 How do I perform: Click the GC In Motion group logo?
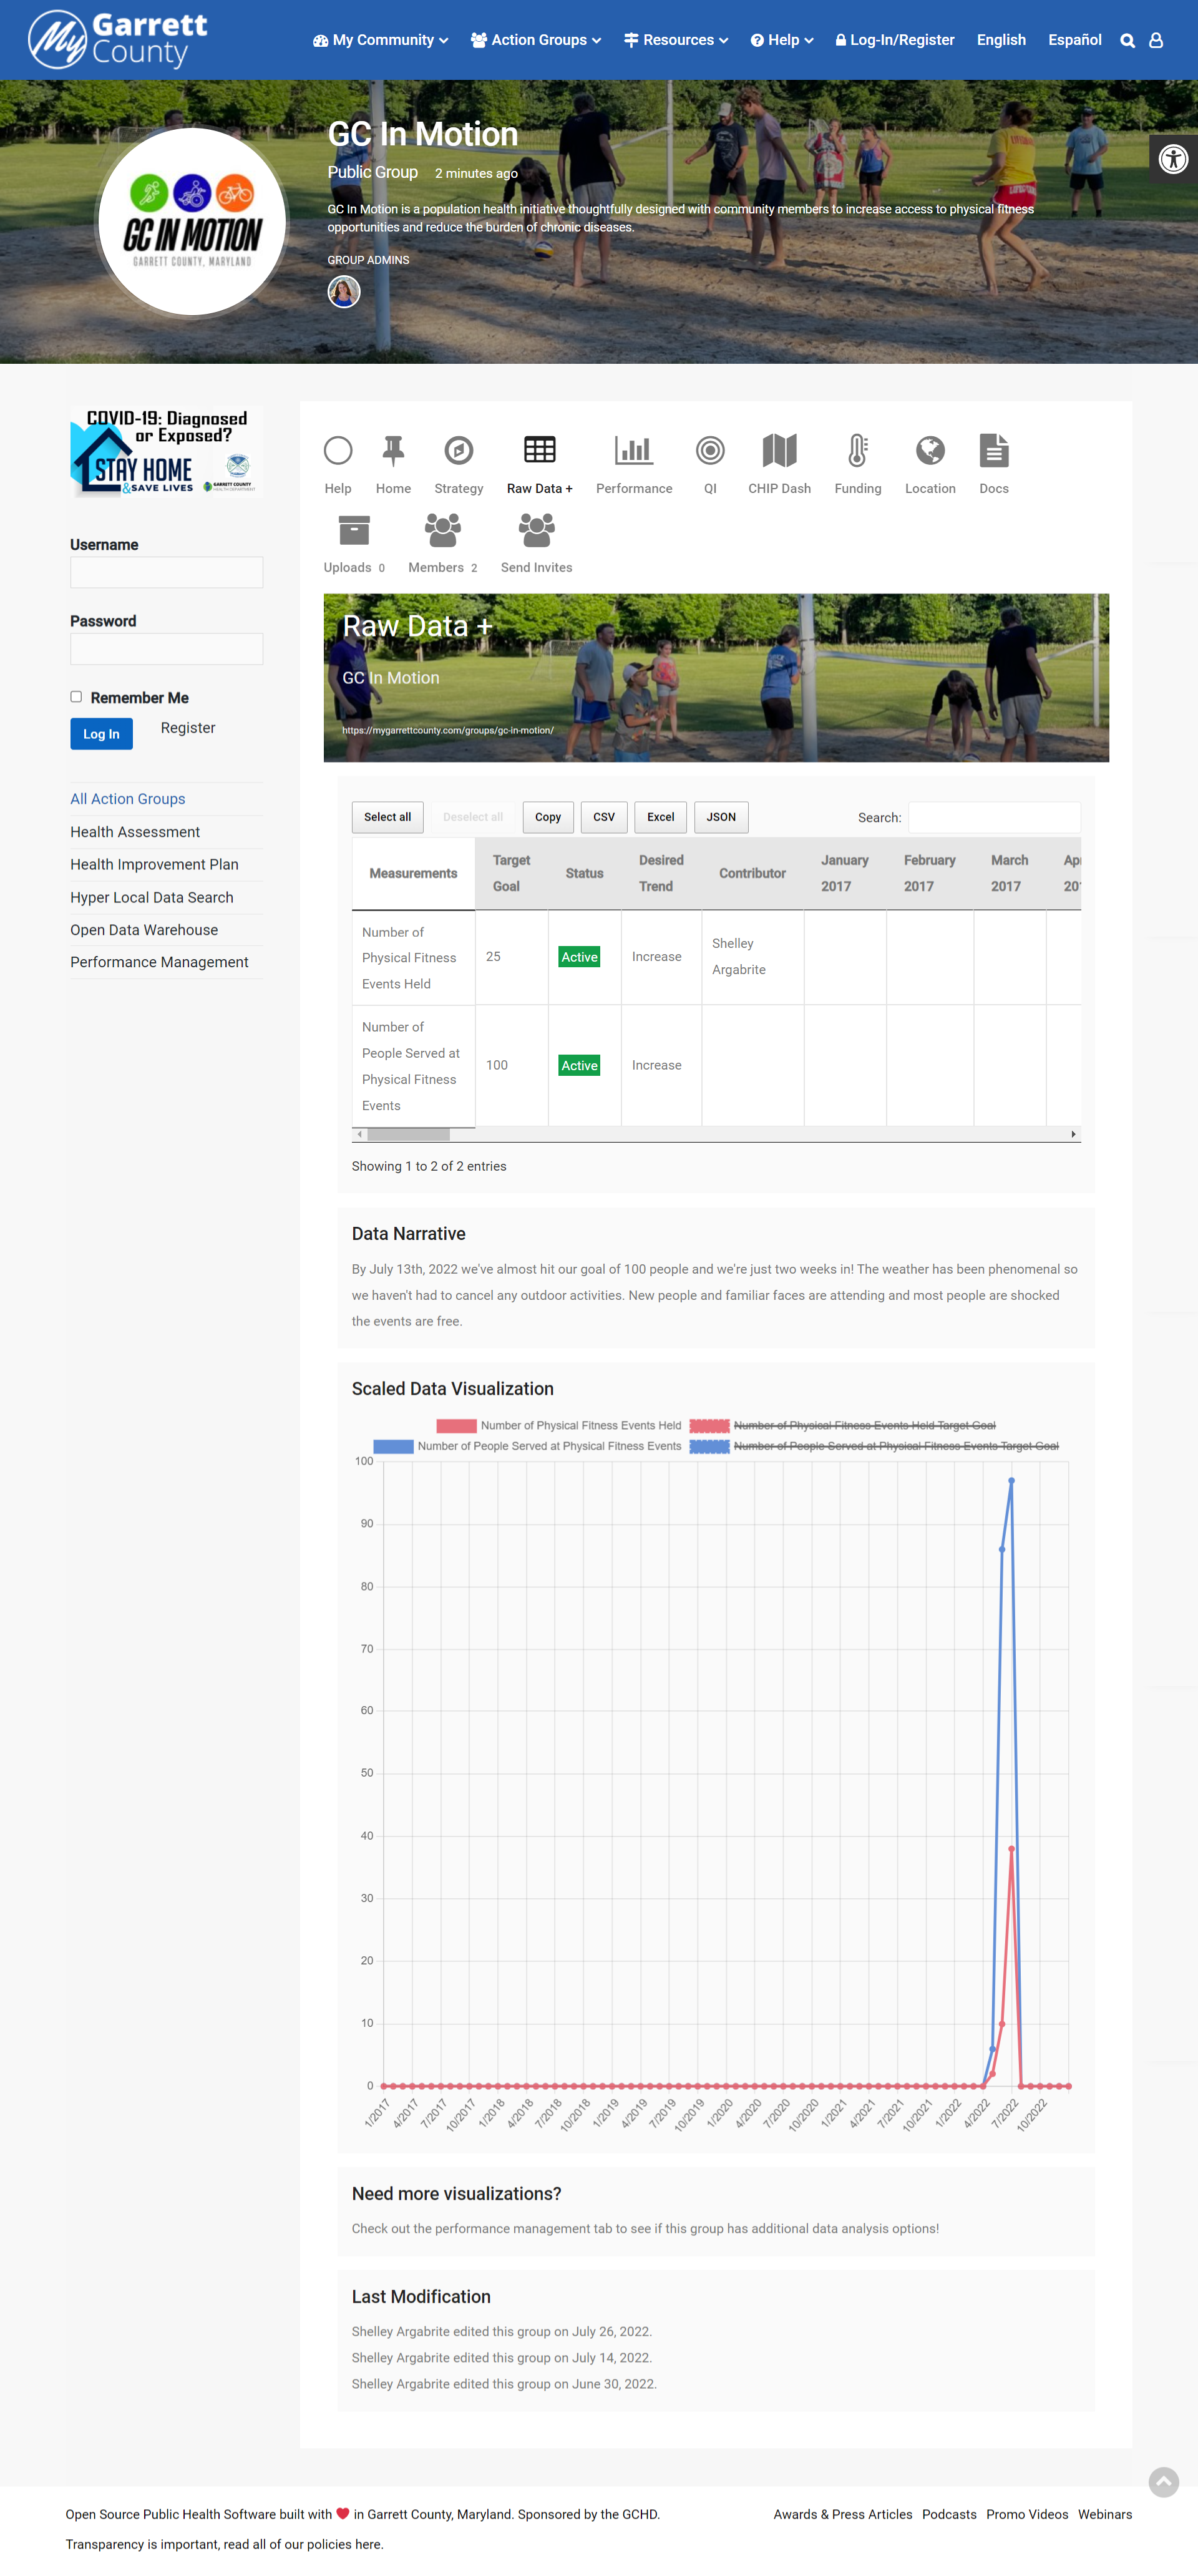(192, 221)
